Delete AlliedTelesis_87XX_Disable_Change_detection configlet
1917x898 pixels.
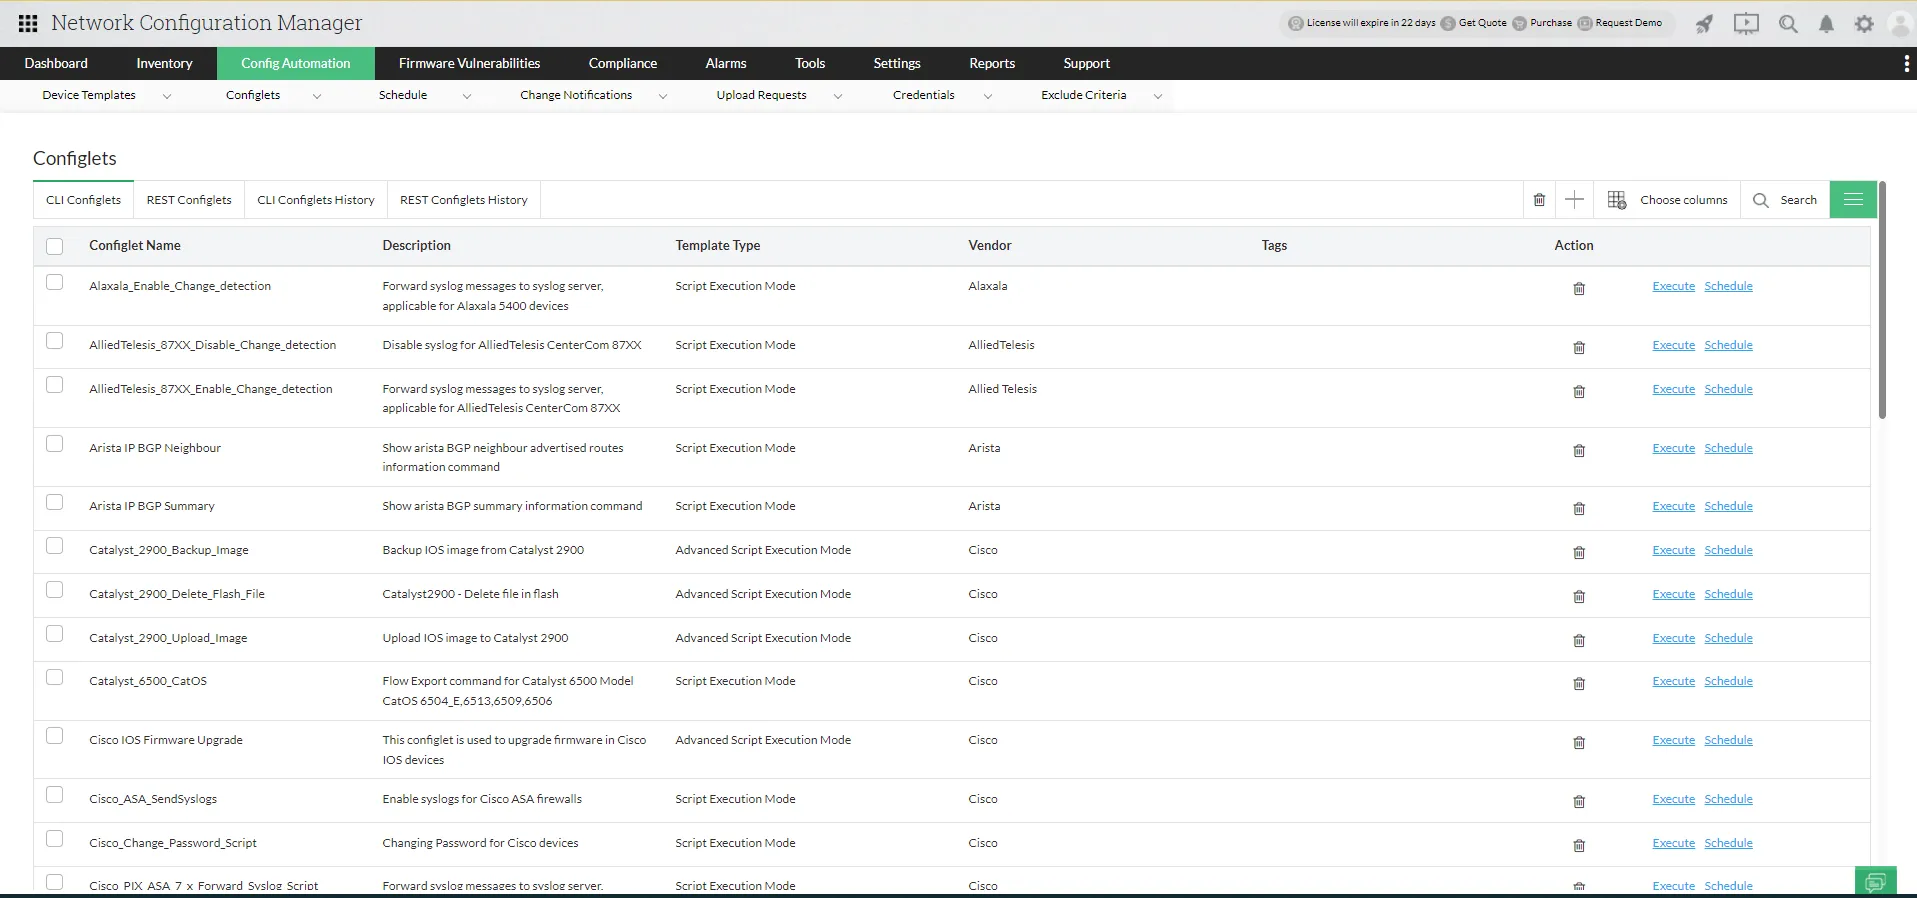tap(1579, 348)
